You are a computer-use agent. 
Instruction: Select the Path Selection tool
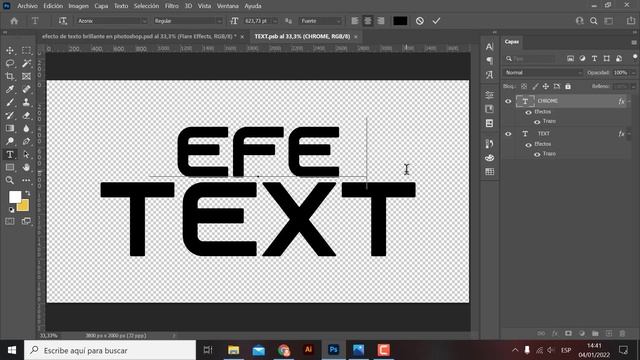point(26,154)
